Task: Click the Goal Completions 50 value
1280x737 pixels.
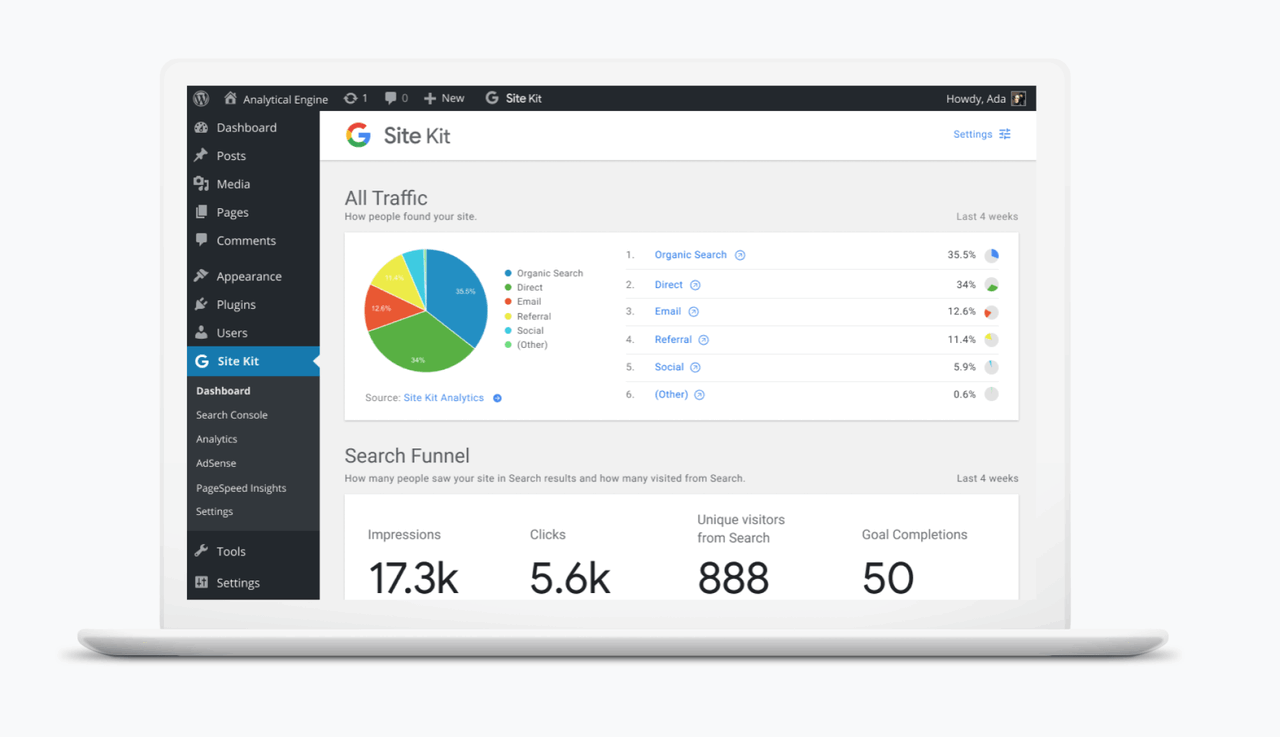Action: [x=888, y=578]
